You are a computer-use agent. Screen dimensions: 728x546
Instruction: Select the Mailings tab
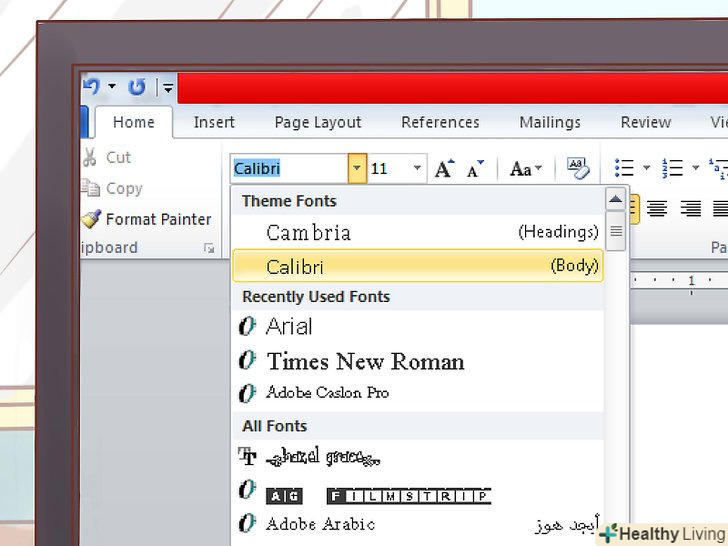[x=550, y=123]
